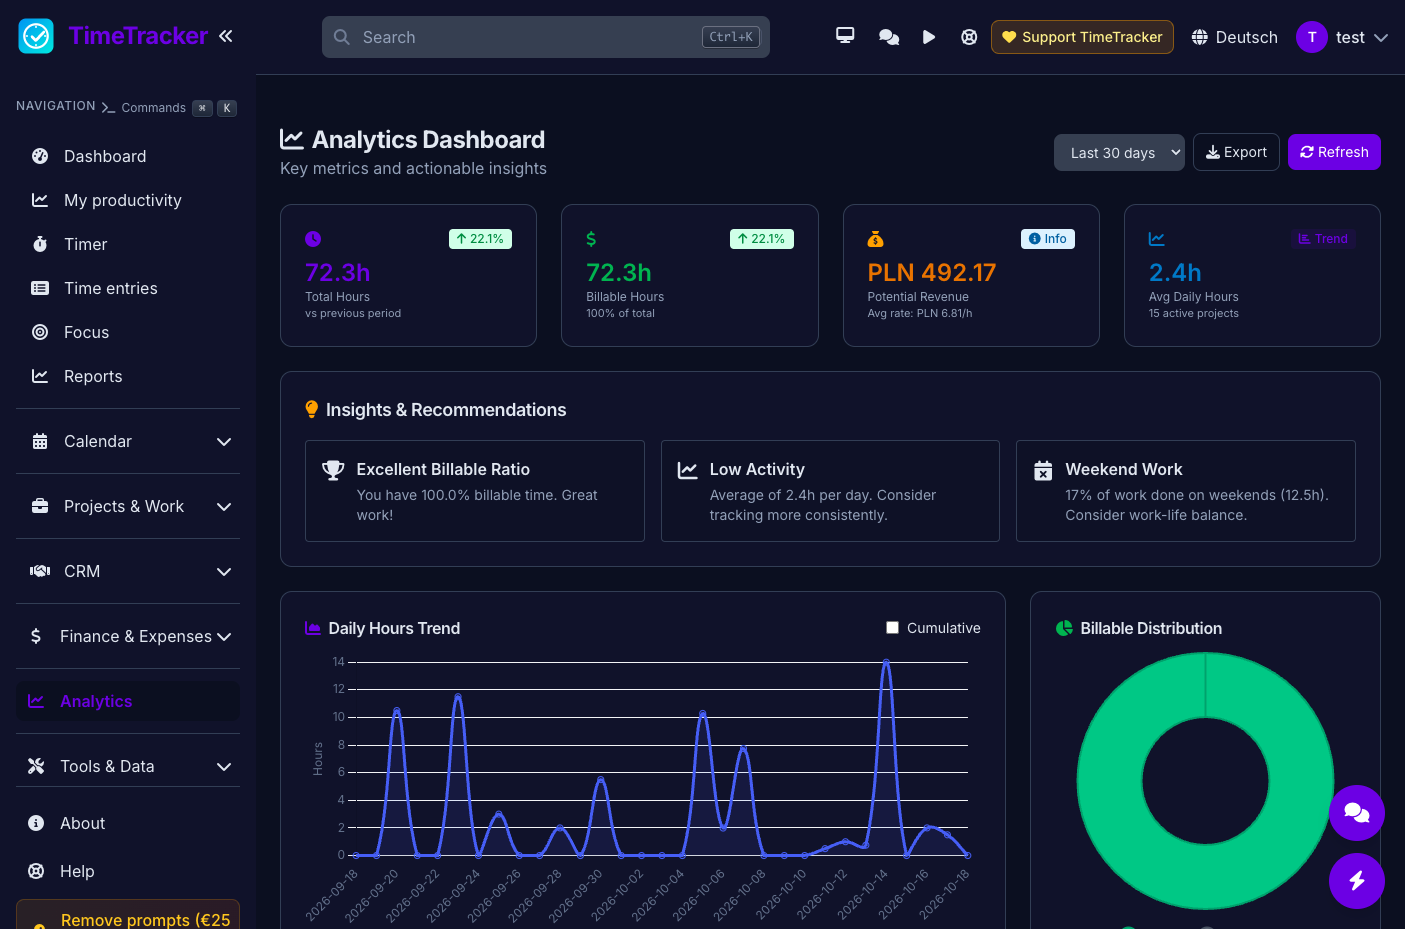The width and height of the screenshot is (1405, 929).
Task: Enable the Cumulative checkbox
Action: click(x=892, y=628)
